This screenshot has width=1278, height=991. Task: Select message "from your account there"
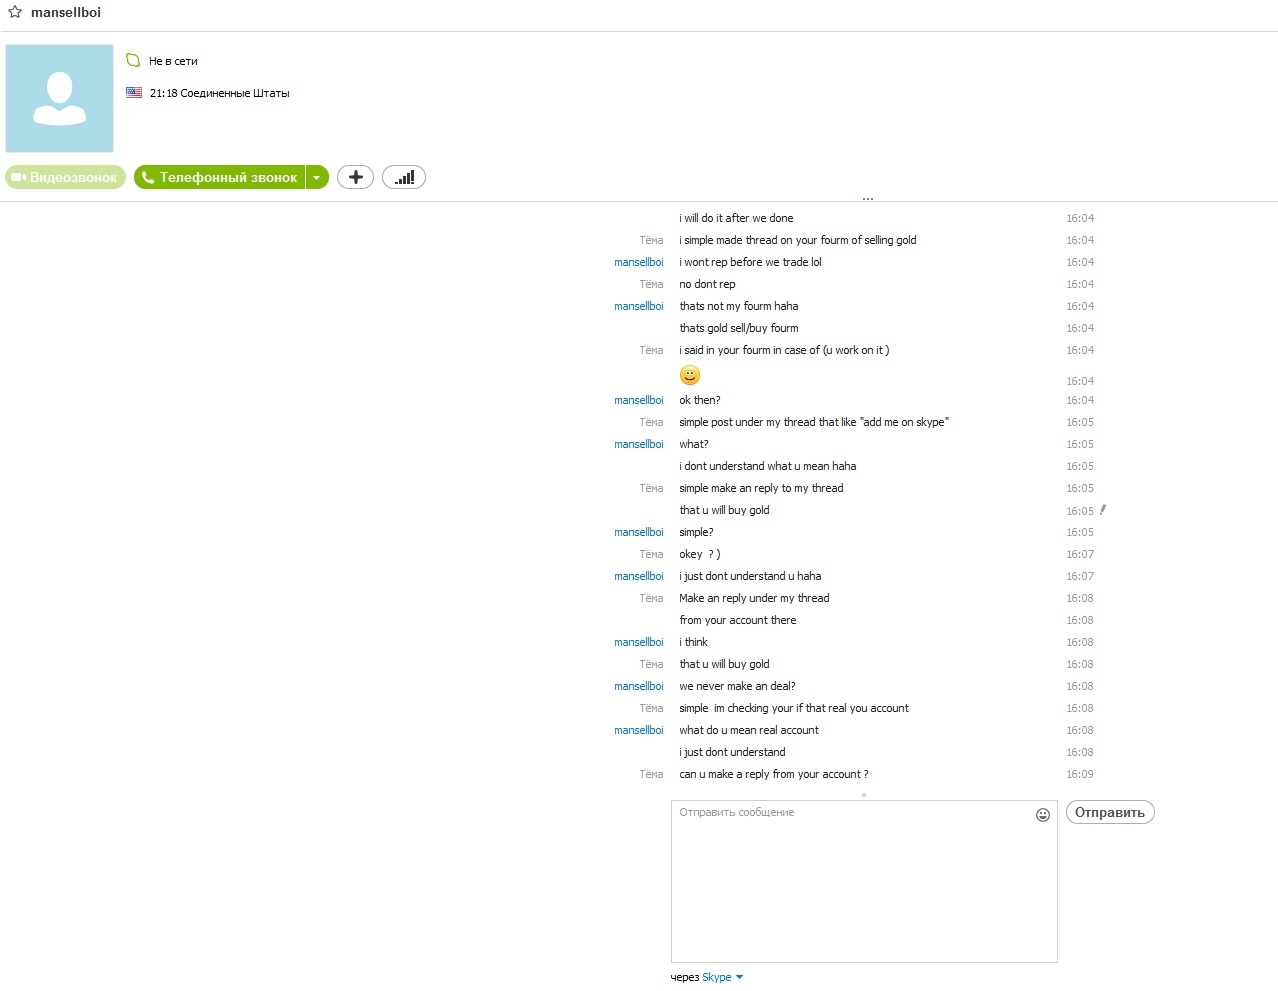click(x=738, y=620)
